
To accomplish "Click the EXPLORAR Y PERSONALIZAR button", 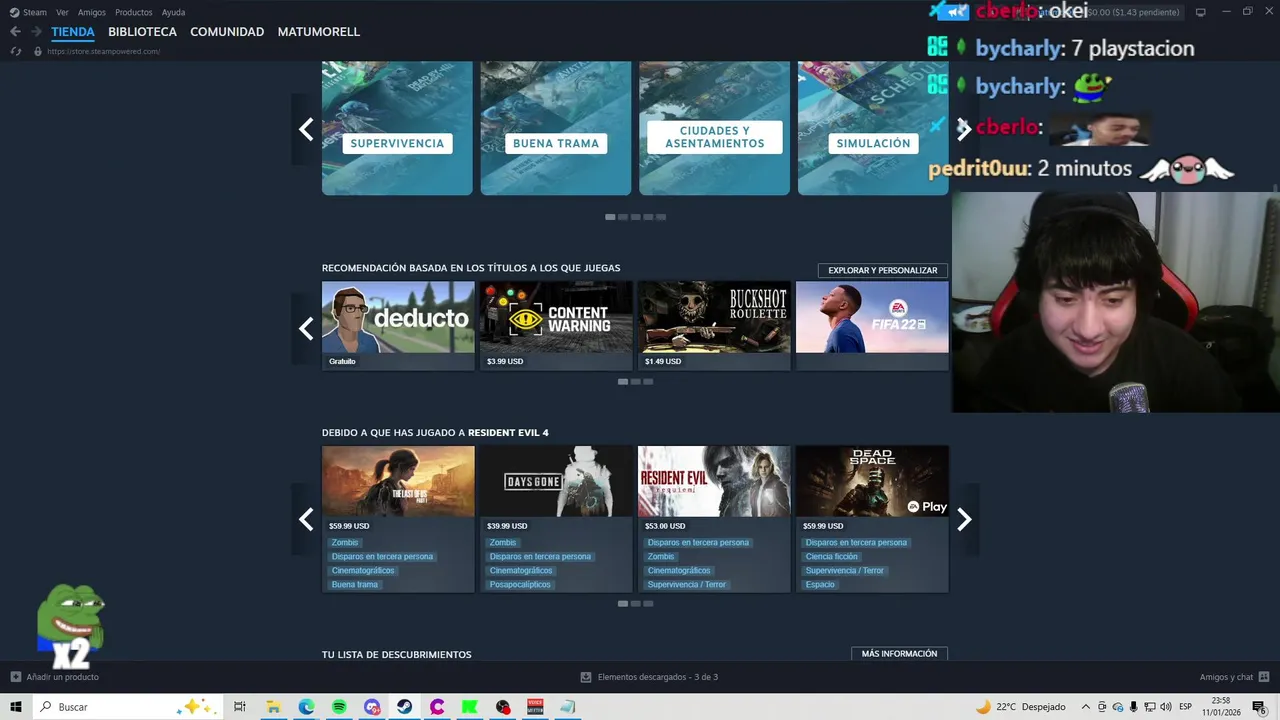I will [x=883, y=270].
